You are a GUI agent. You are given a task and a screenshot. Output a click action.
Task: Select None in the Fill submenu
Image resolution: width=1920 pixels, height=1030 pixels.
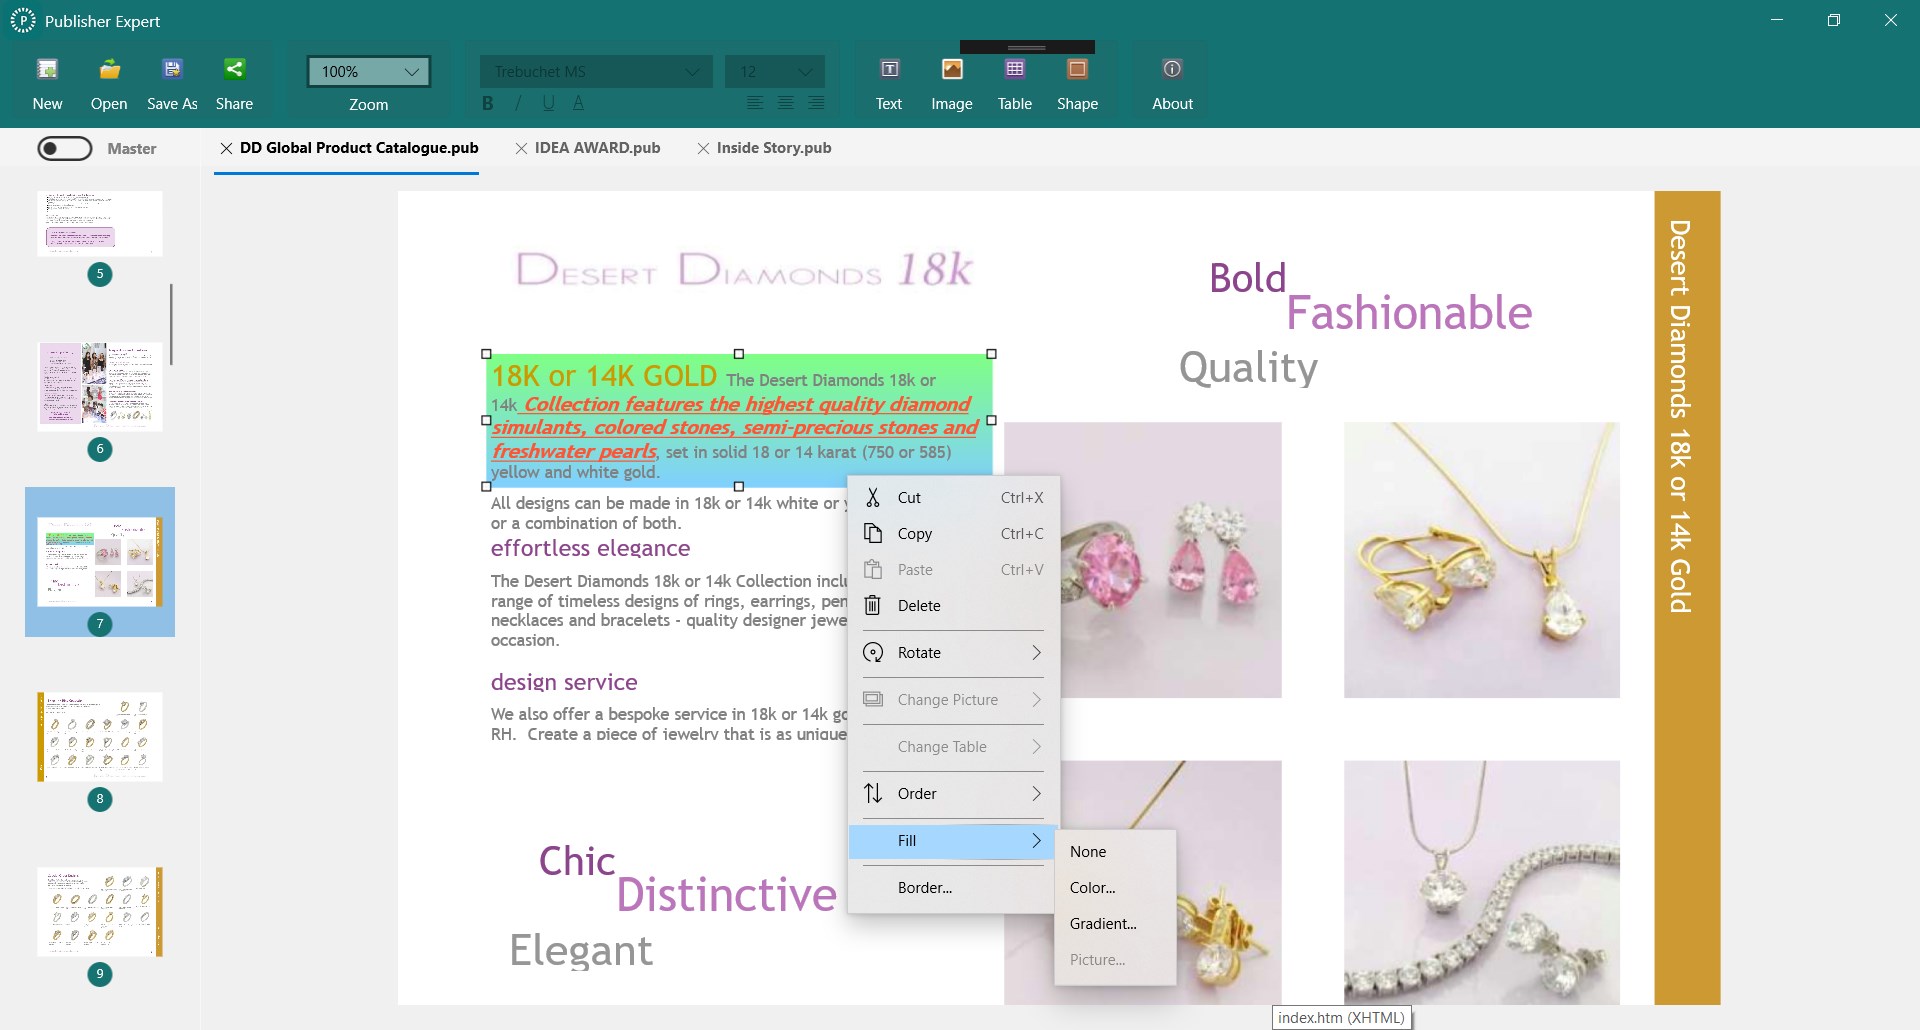[1115, 852]
